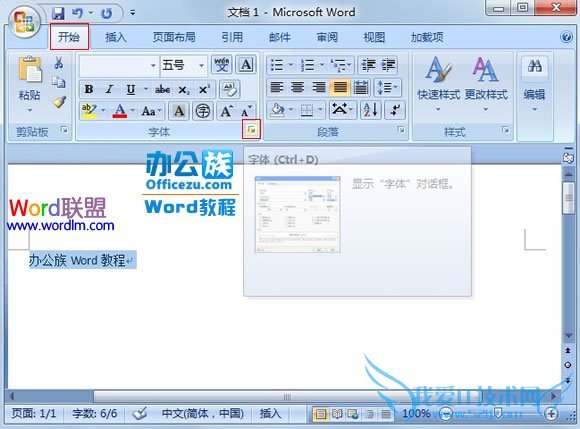Open underline style dropdown arrow

pyautogui.click(x=146, y=89)
